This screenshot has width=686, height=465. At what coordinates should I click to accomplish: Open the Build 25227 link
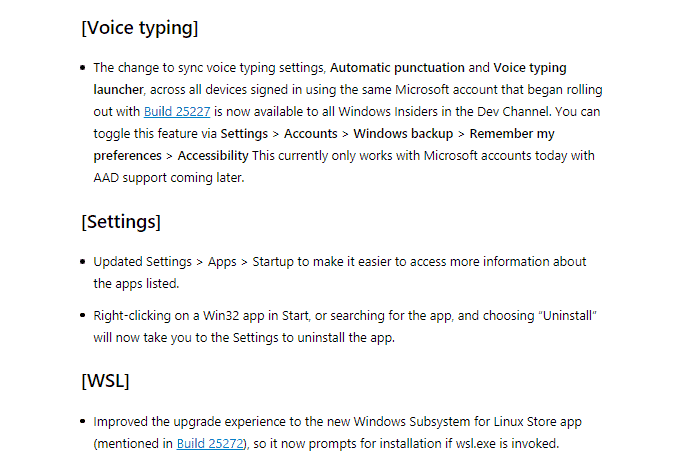(x=177, y=112)
